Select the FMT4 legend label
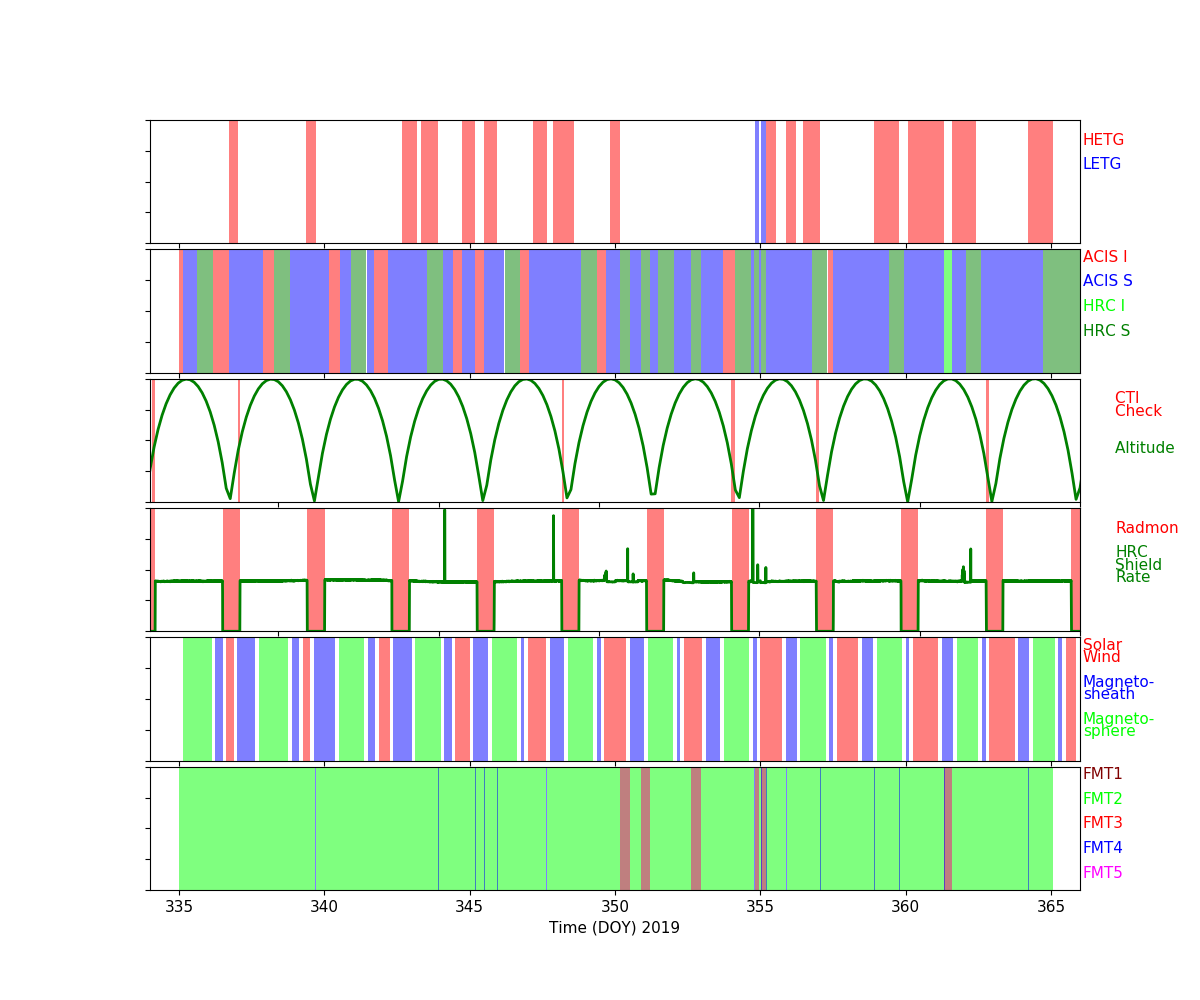This screenshot has width=1200, height=1000. click(1102, 848)
